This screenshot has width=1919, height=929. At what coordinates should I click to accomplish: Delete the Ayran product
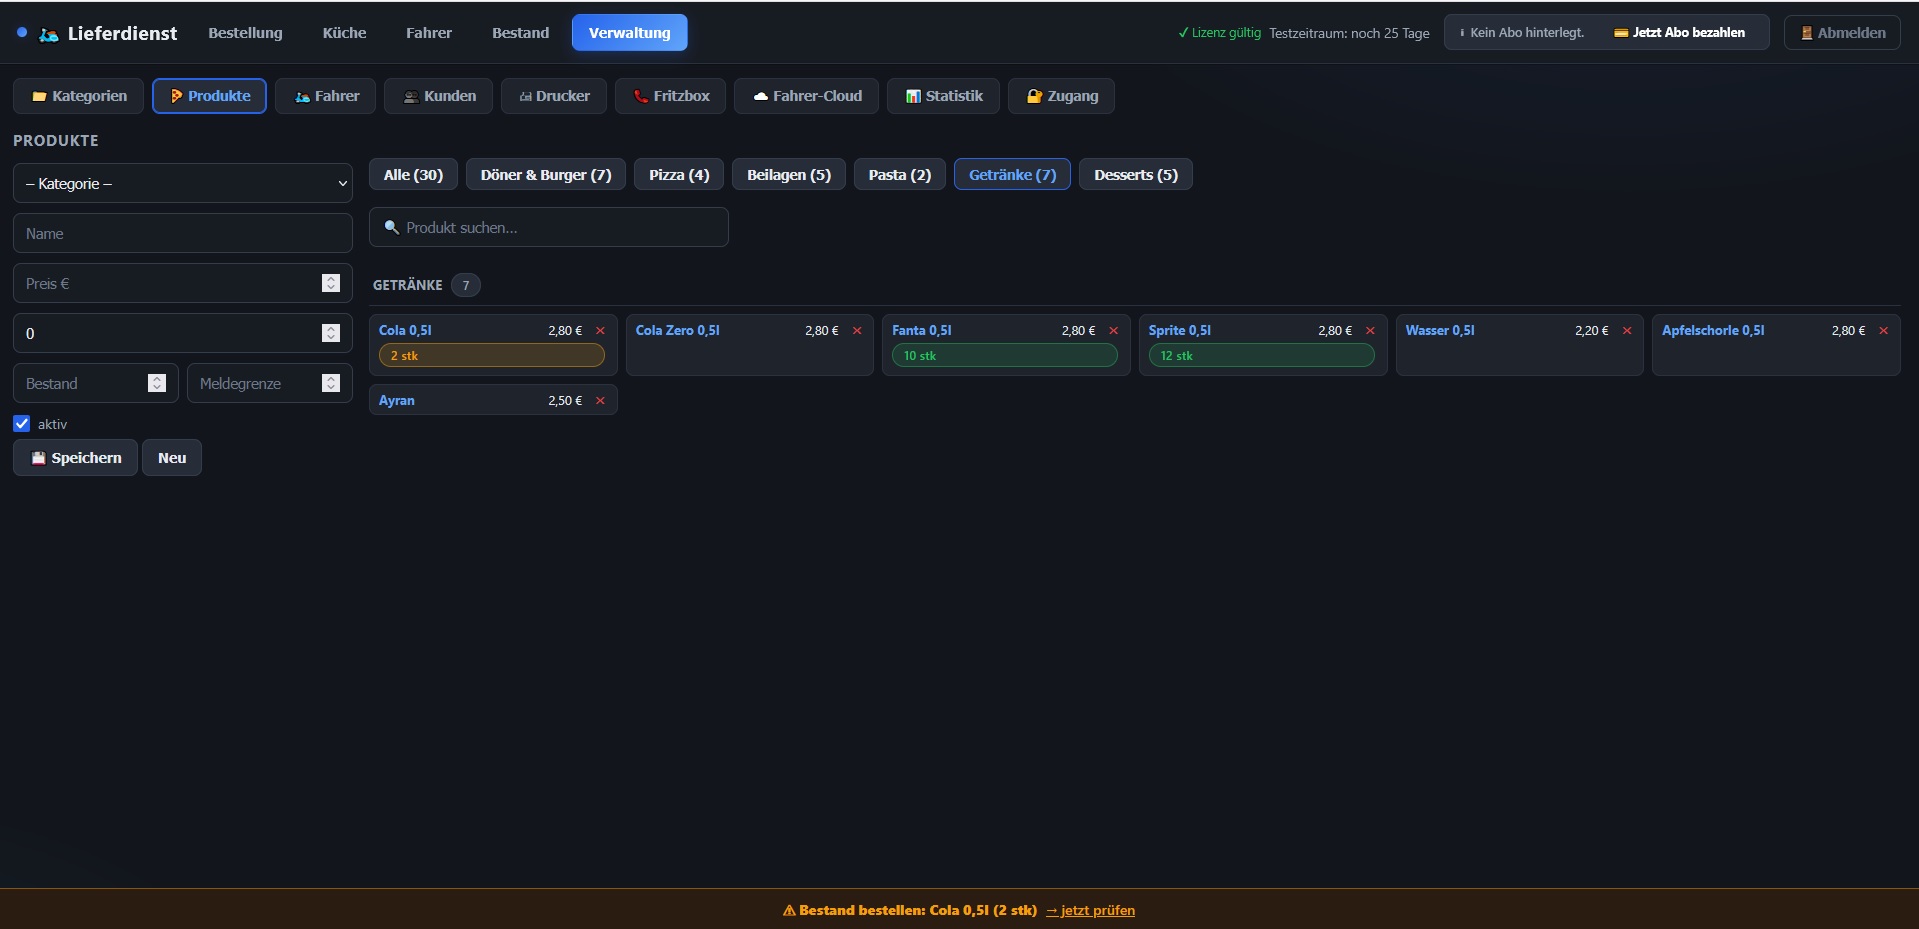[600, 401]
